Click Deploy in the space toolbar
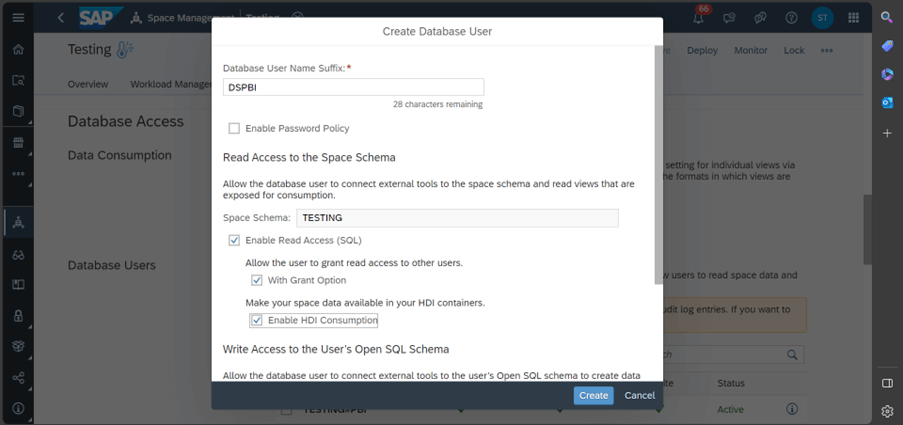Viewport: 903px width, 425px height. (702, 50)
